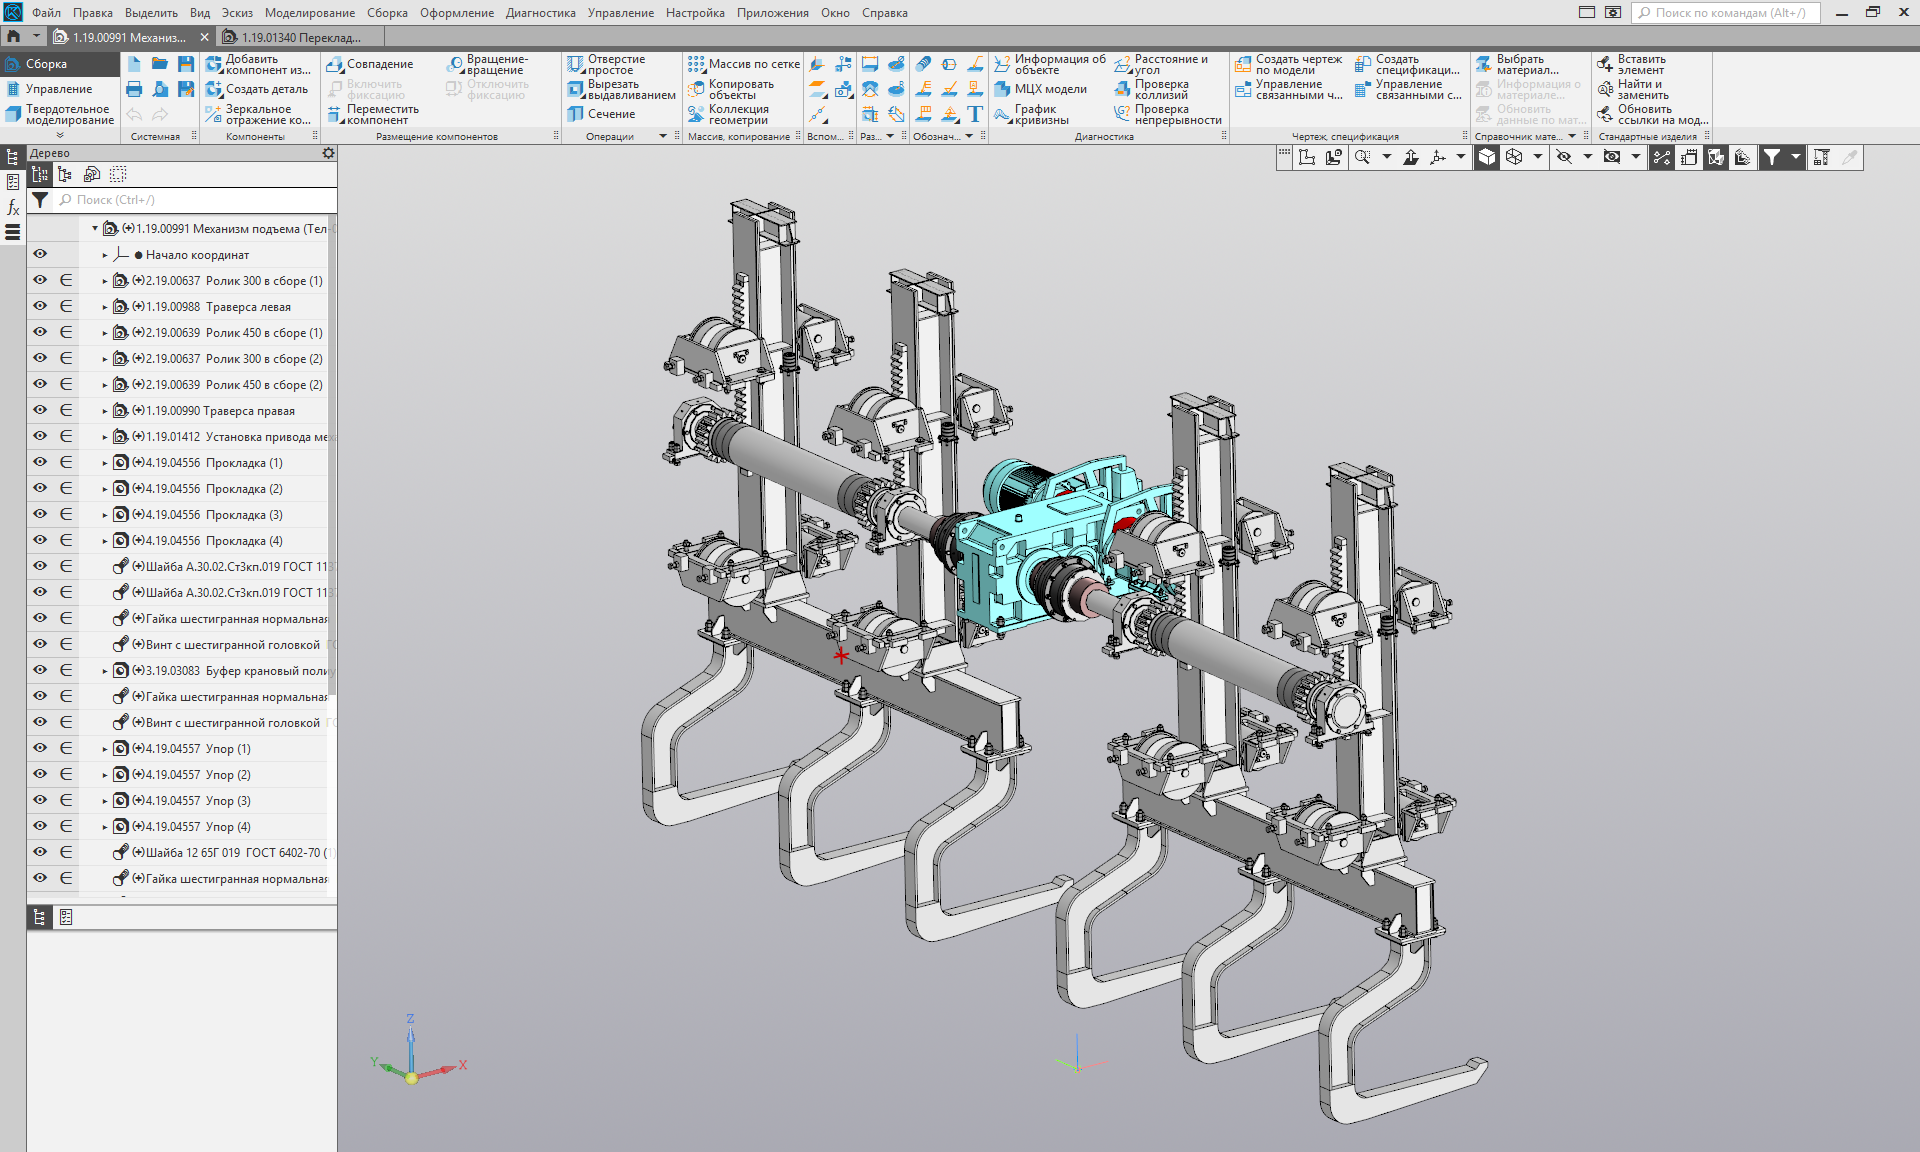
Task: Toggle visibility of Прокладка (1)
Action: pos(40,462)
